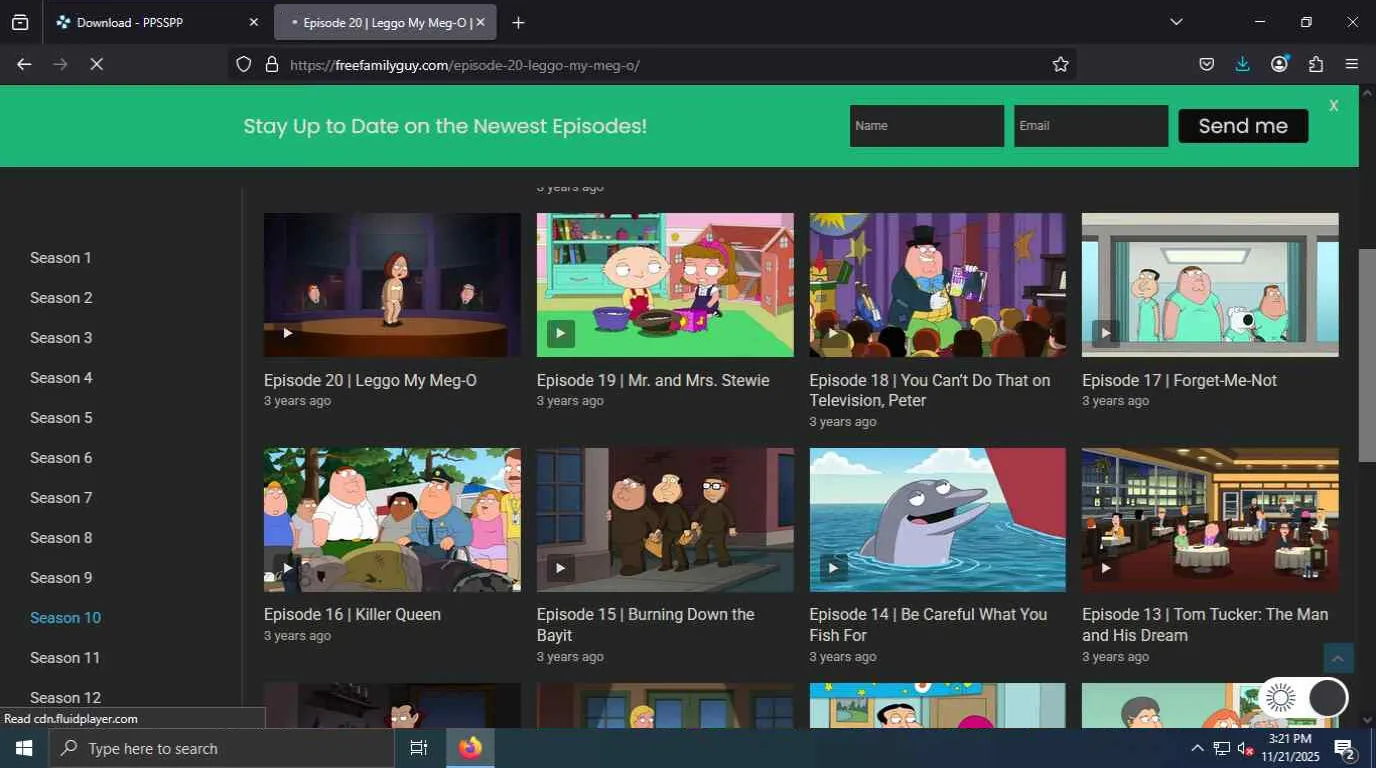Focus the Name field in the banner
The height and width of the screenshot is (768, 1376).
pos(927,126)
